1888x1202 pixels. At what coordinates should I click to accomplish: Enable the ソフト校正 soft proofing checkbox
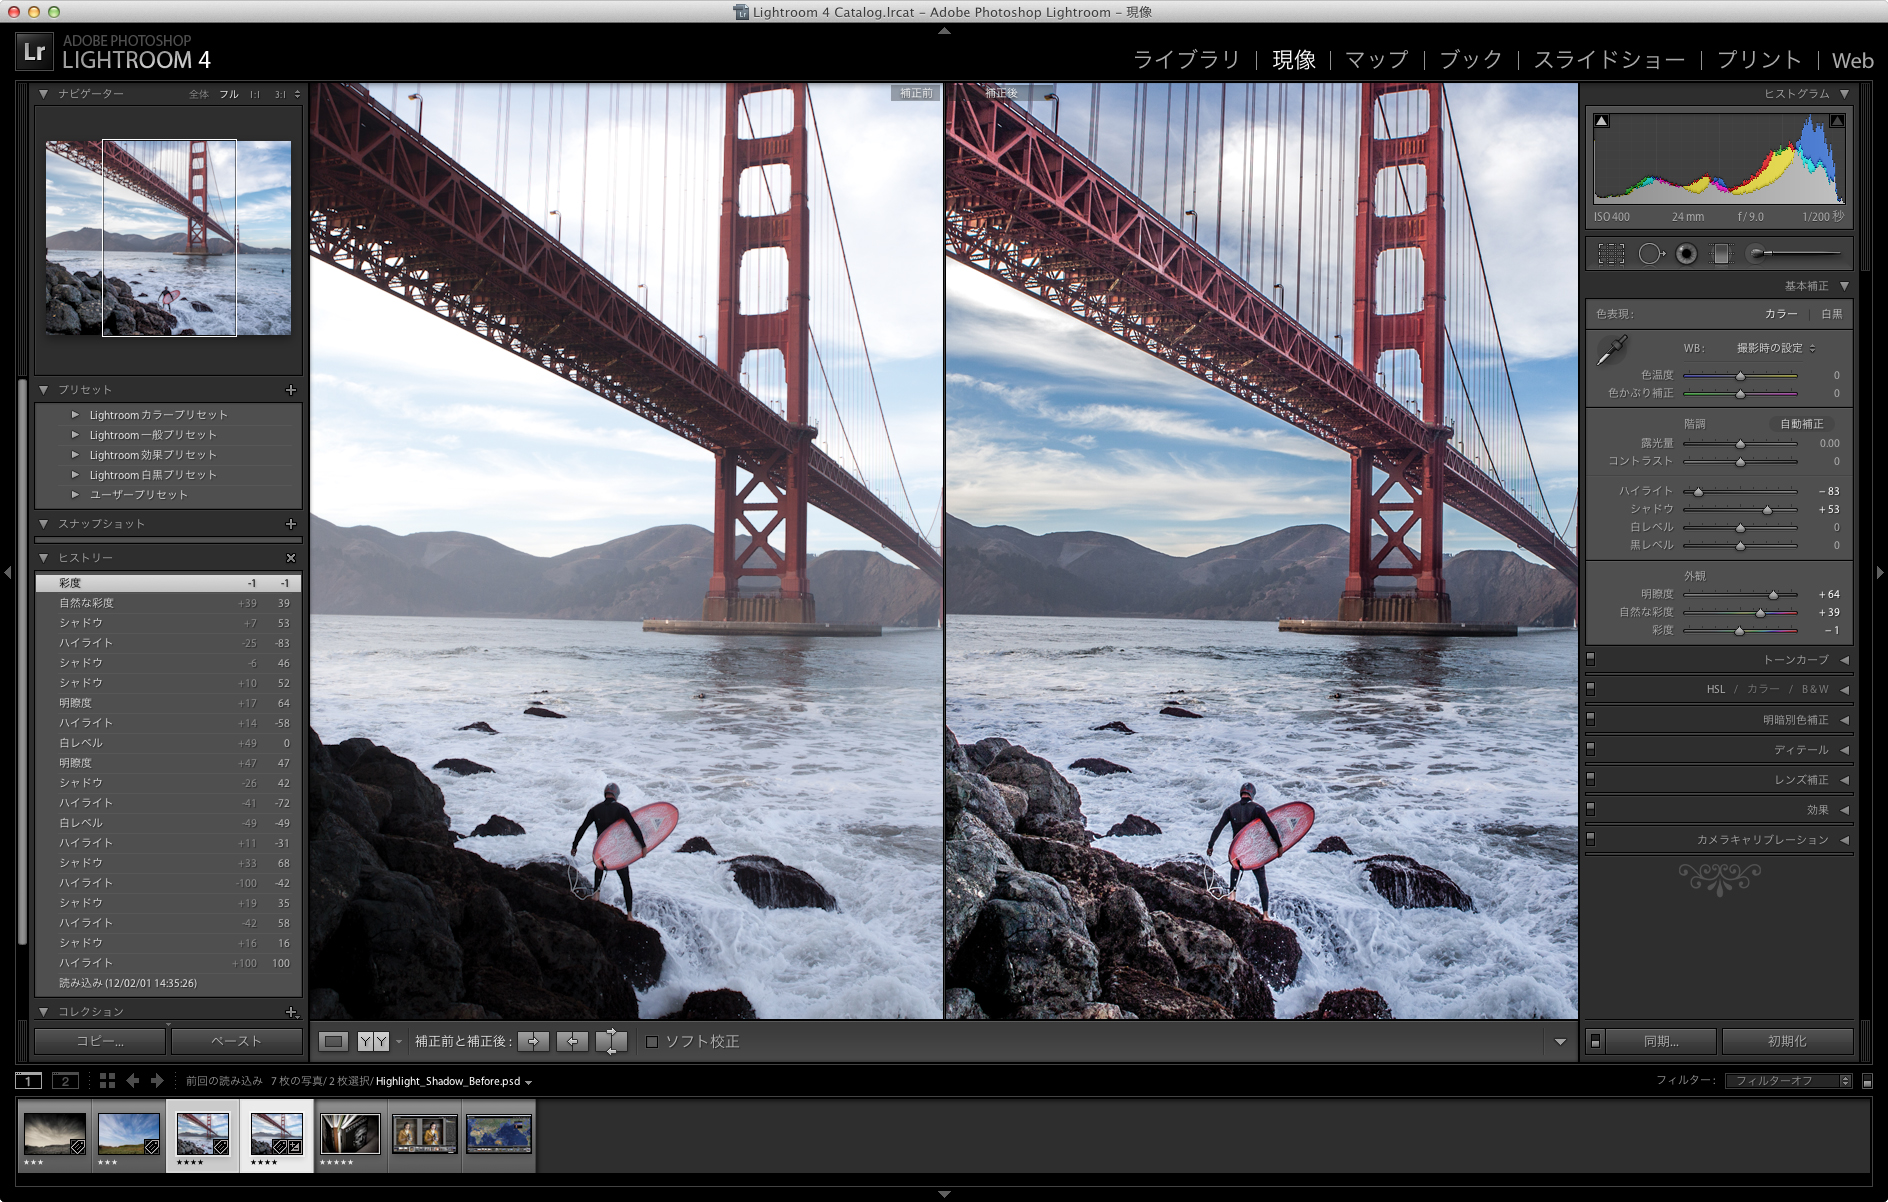coord(652,1042)
